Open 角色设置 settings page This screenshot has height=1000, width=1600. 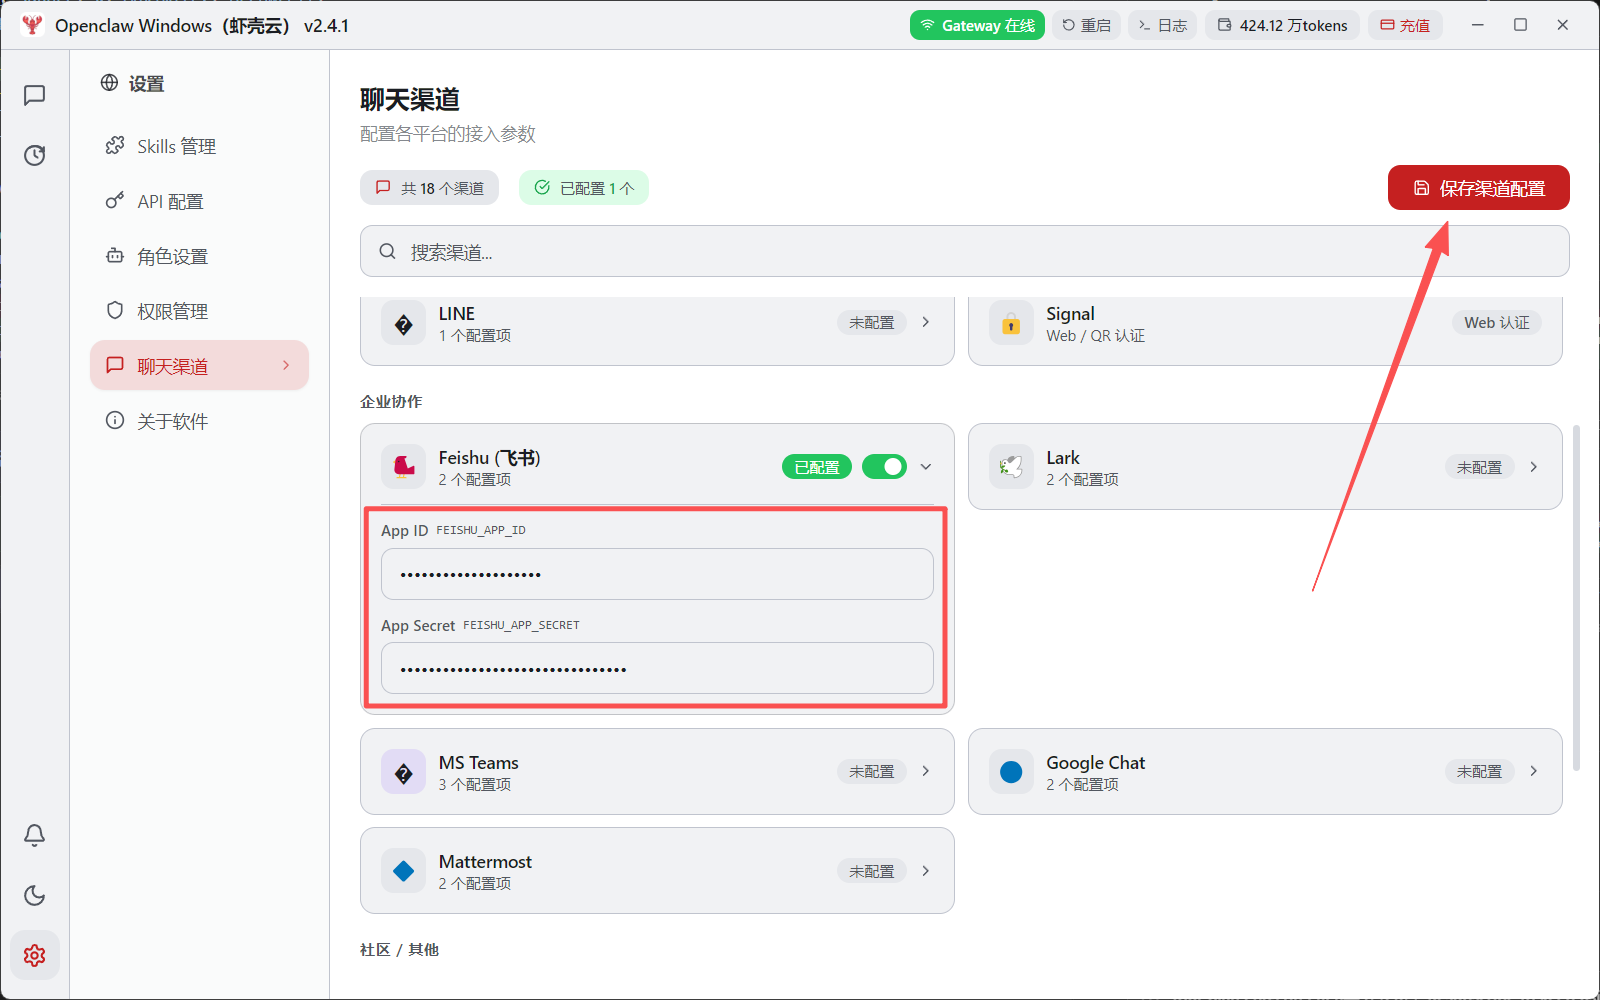coord(199,256)
